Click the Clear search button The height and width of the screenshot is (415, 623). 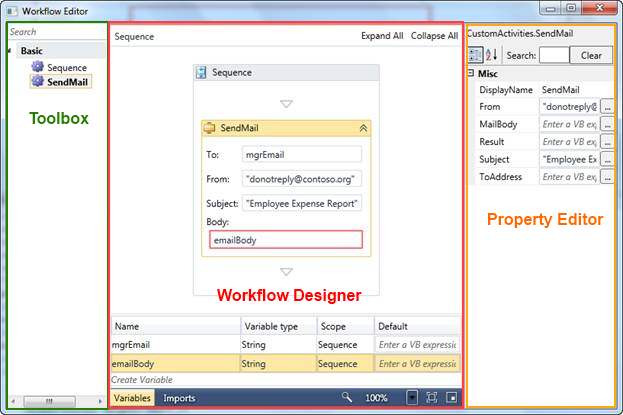click(591, 55)
